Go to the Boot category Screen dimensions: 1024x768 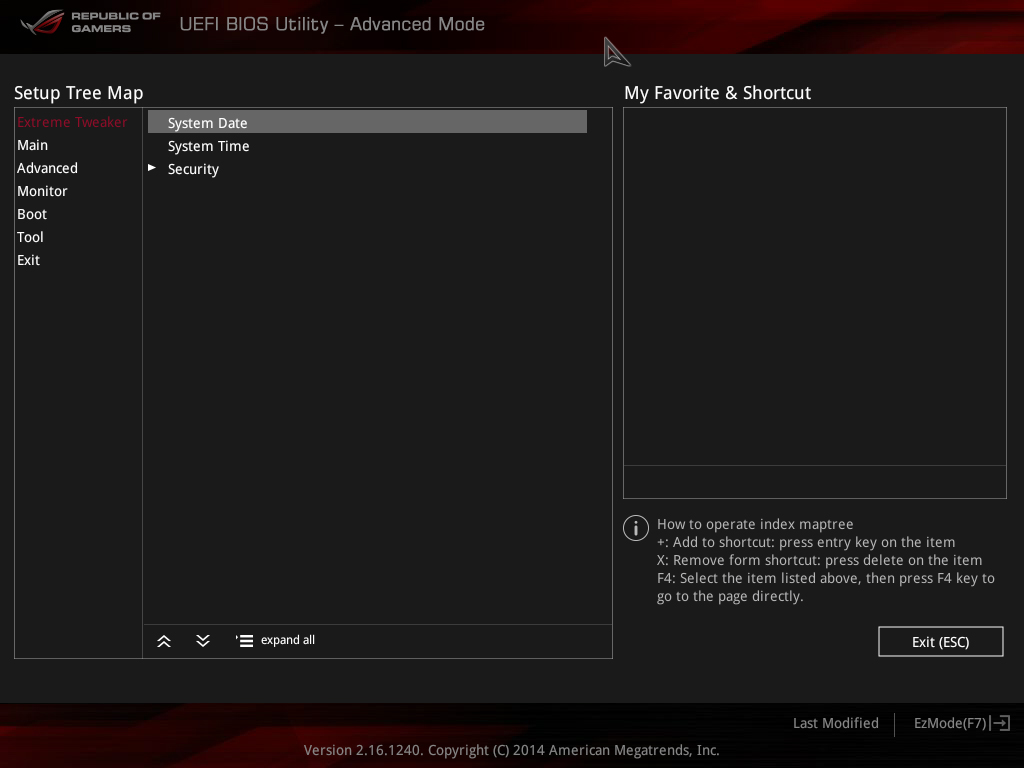tap(32, 214)
